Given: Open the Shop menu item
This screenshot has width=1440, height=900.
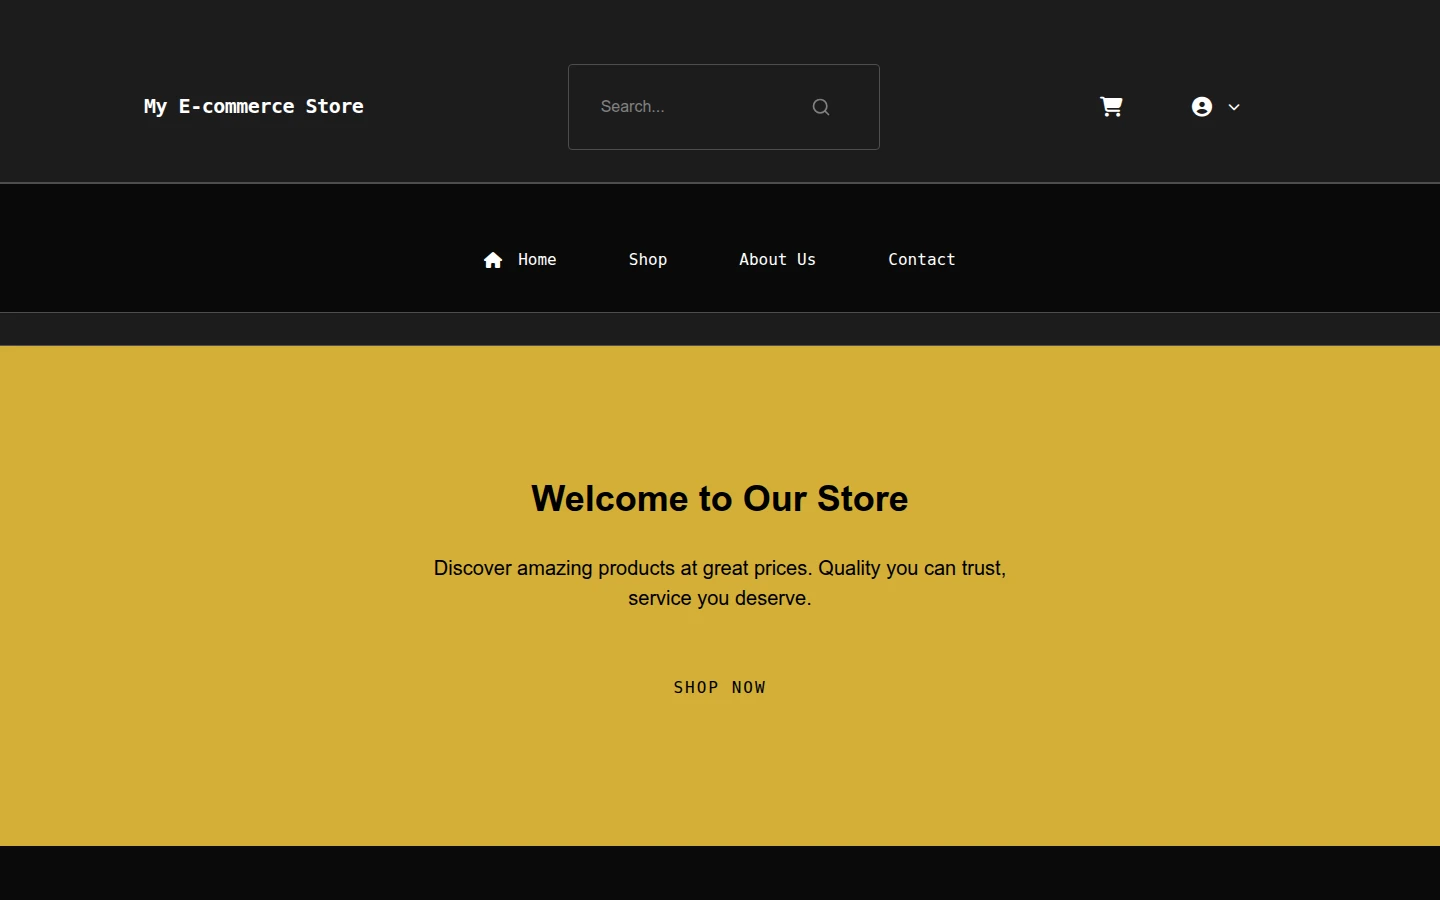Looking at the screenshot, I should tap(648, 260).
